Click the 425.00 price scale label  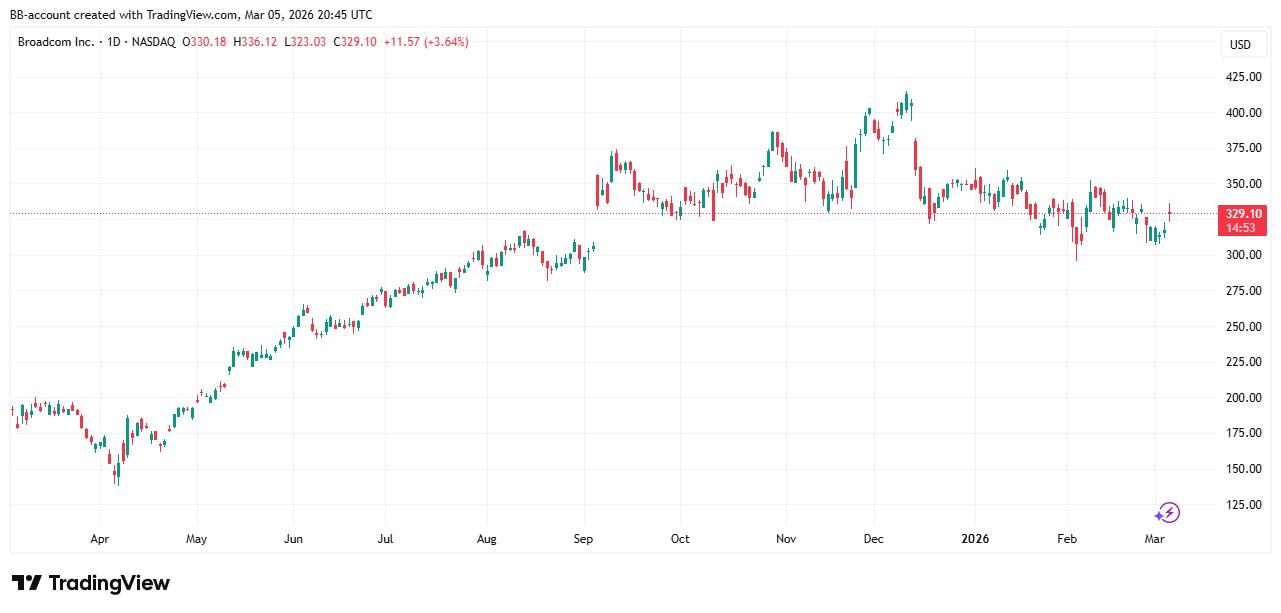pyautogui.click(x=1242, y=76)
